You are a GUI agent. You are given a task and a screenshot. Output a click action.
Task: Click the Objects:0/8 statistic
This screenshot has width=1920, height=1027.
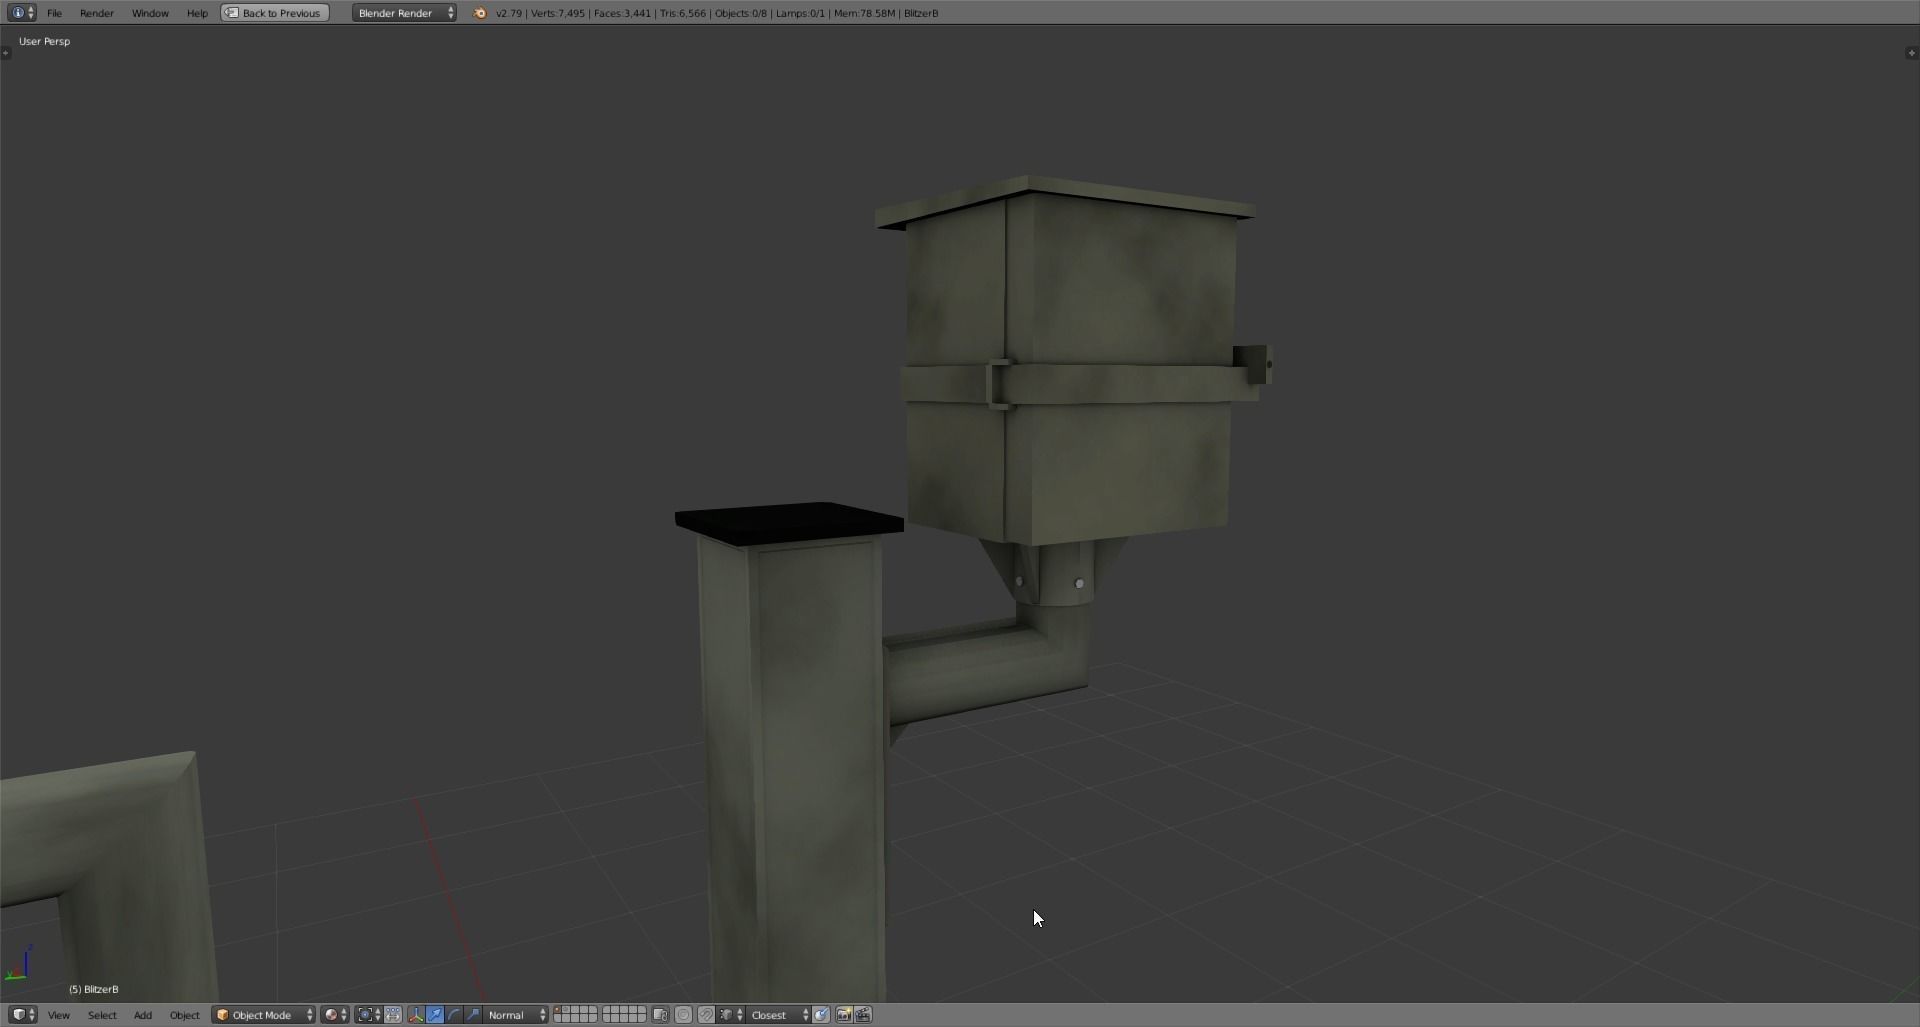point(741,13)
